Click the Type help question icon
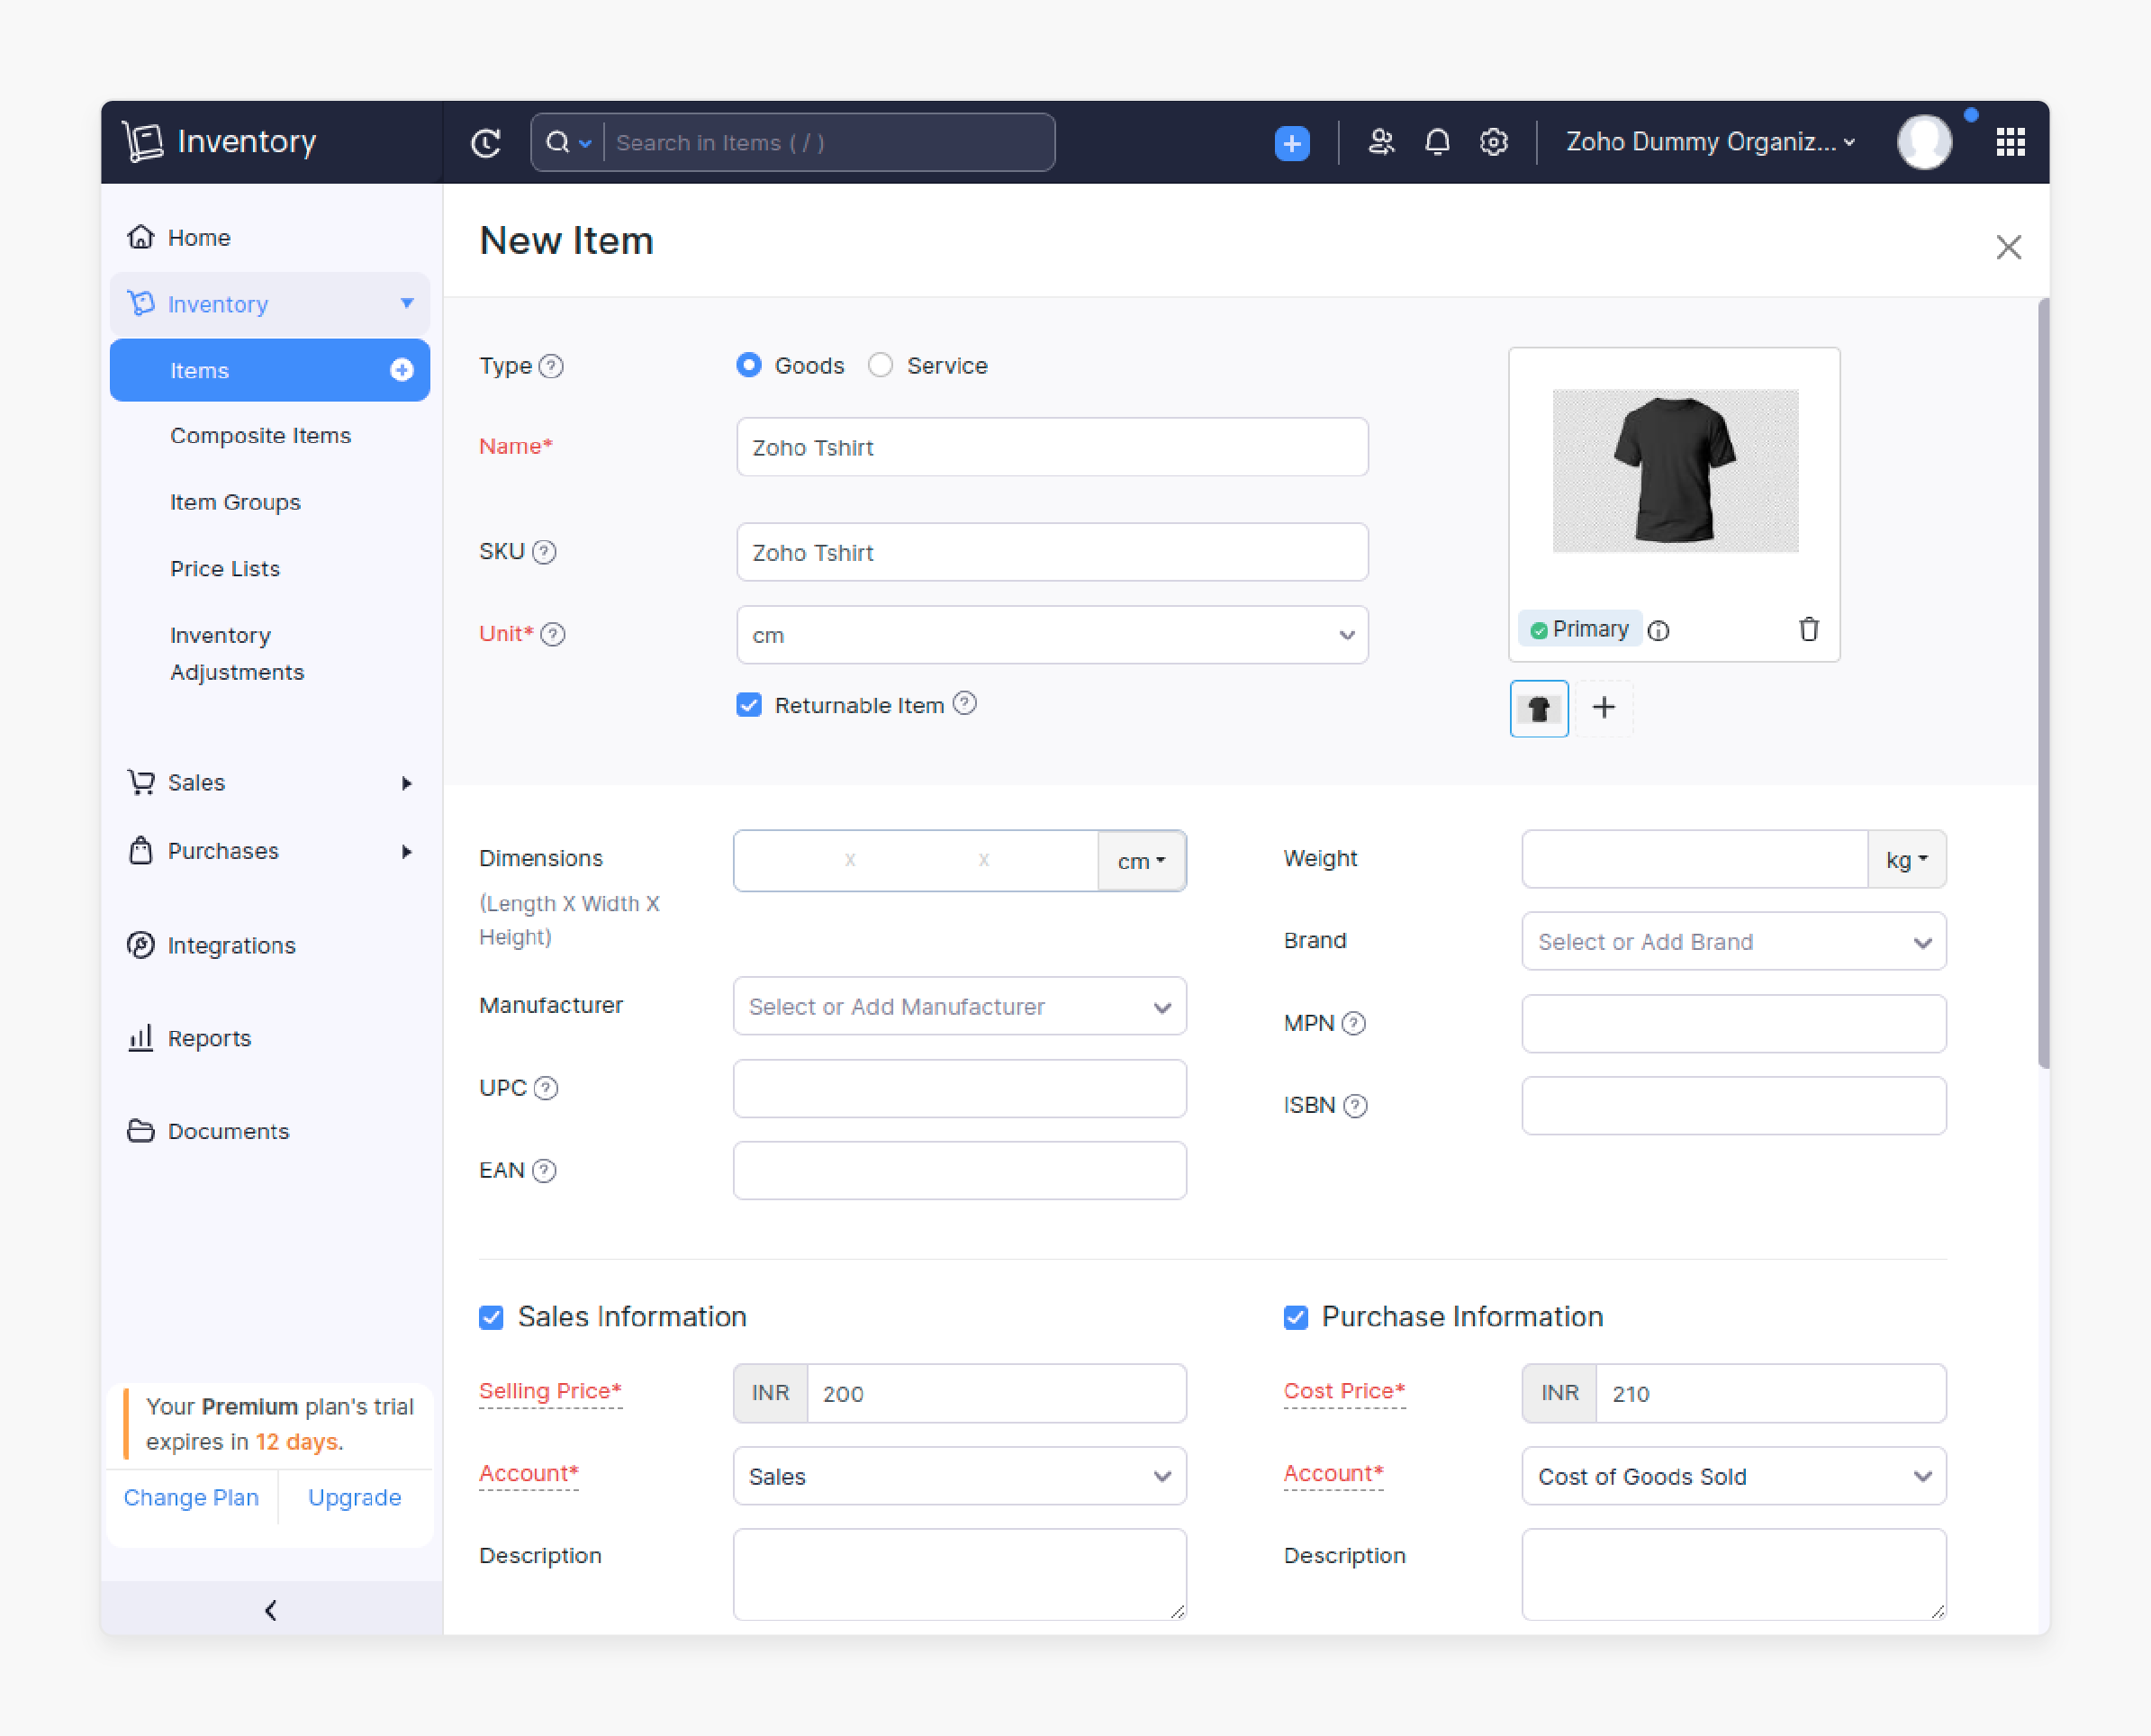Image resolution: width=2151 pixels, height=1736 pixels. 551,366
